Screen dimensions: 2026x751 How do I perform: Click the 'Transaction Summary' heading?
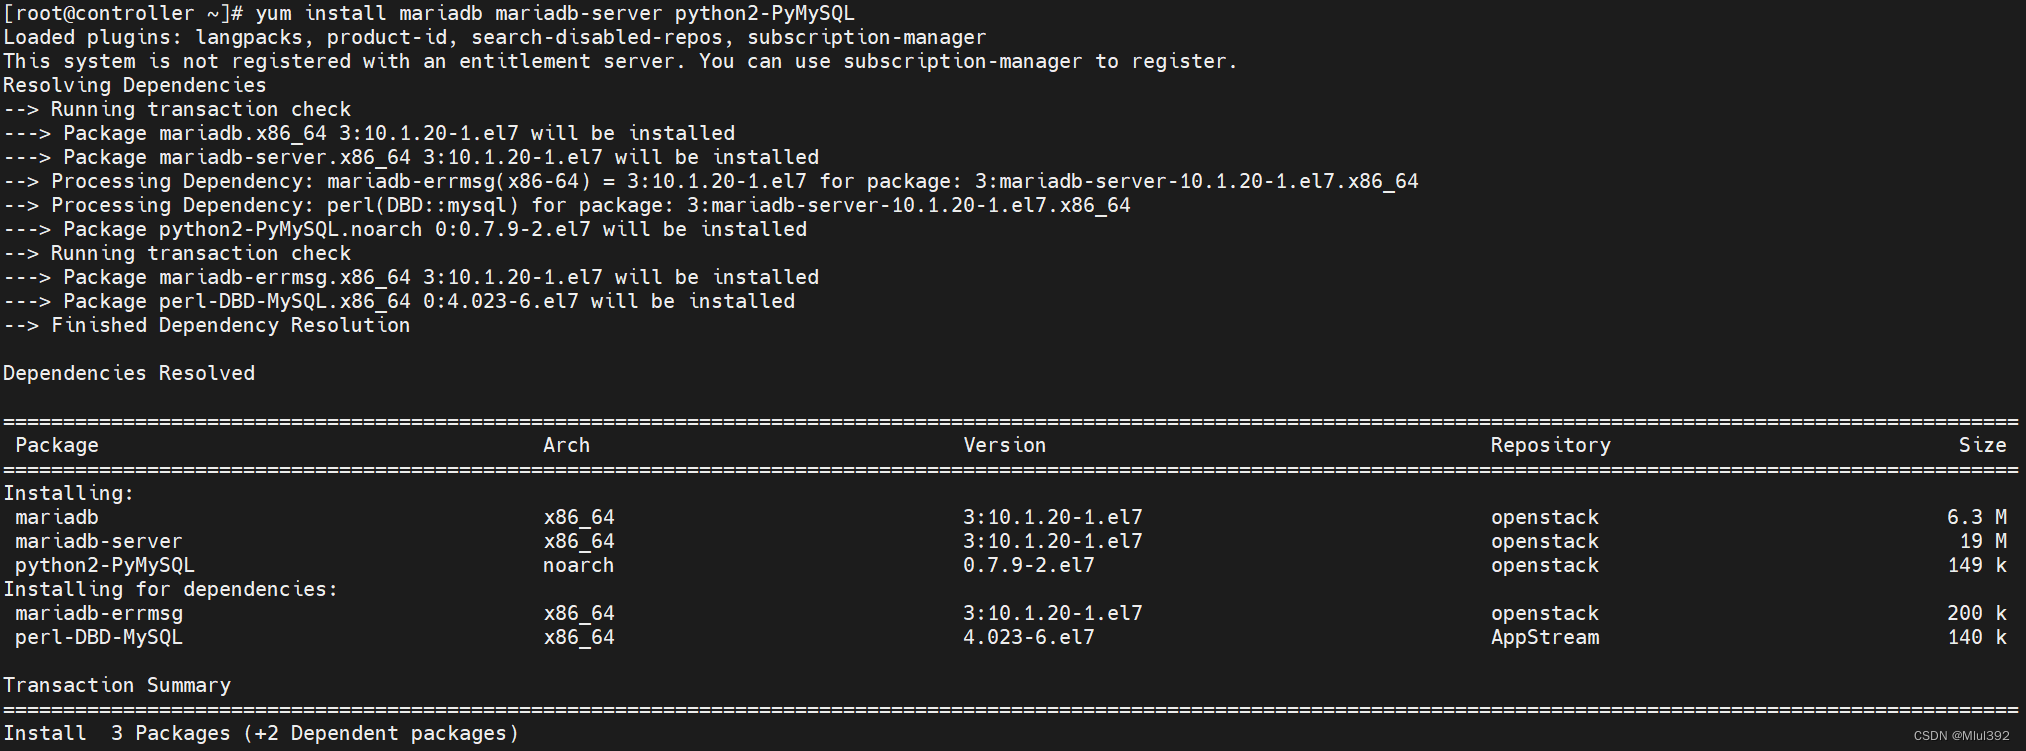(117, 685)
